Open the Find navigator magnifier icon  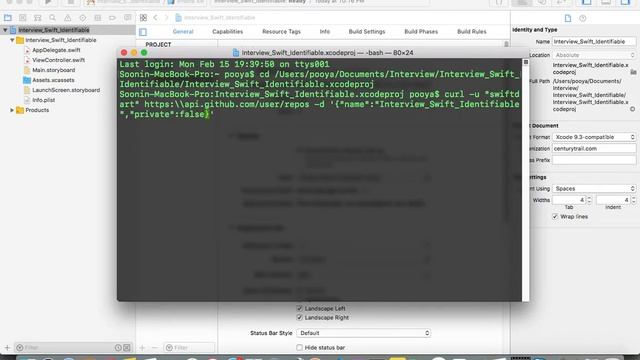(53, 18)
